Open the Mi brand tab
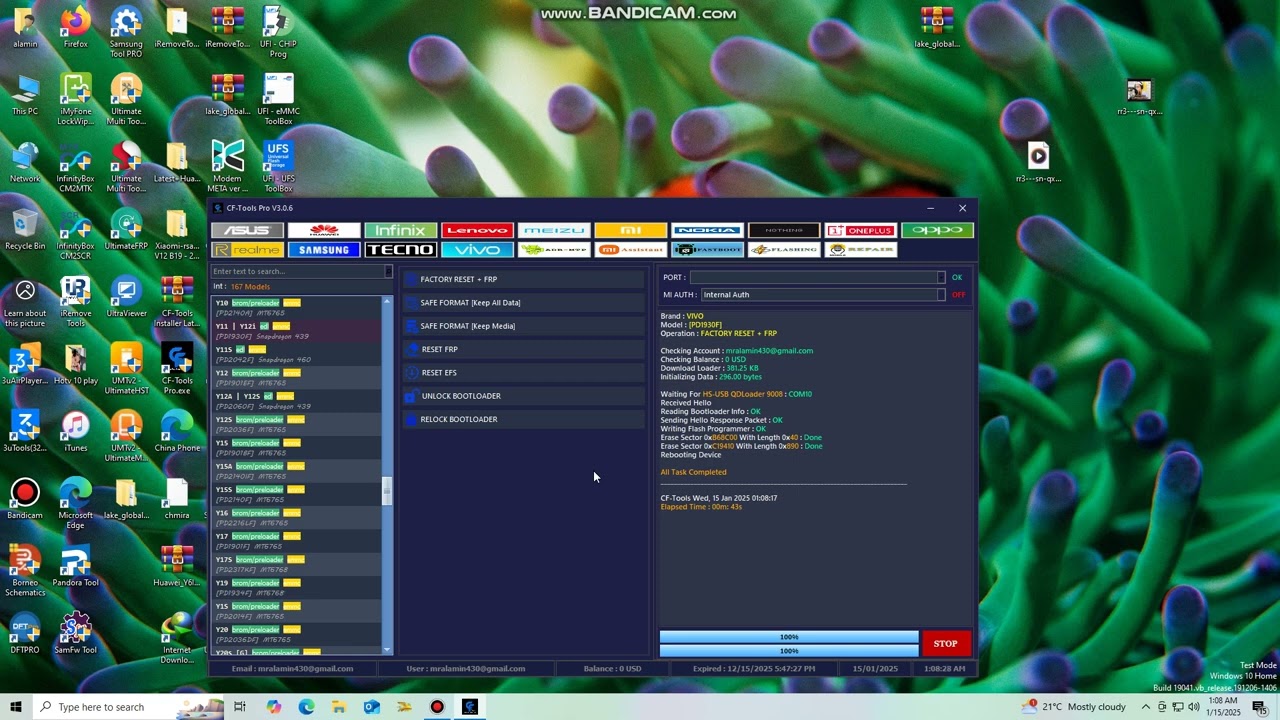This screenshot has width=1280, height=720. pos(631,230)
